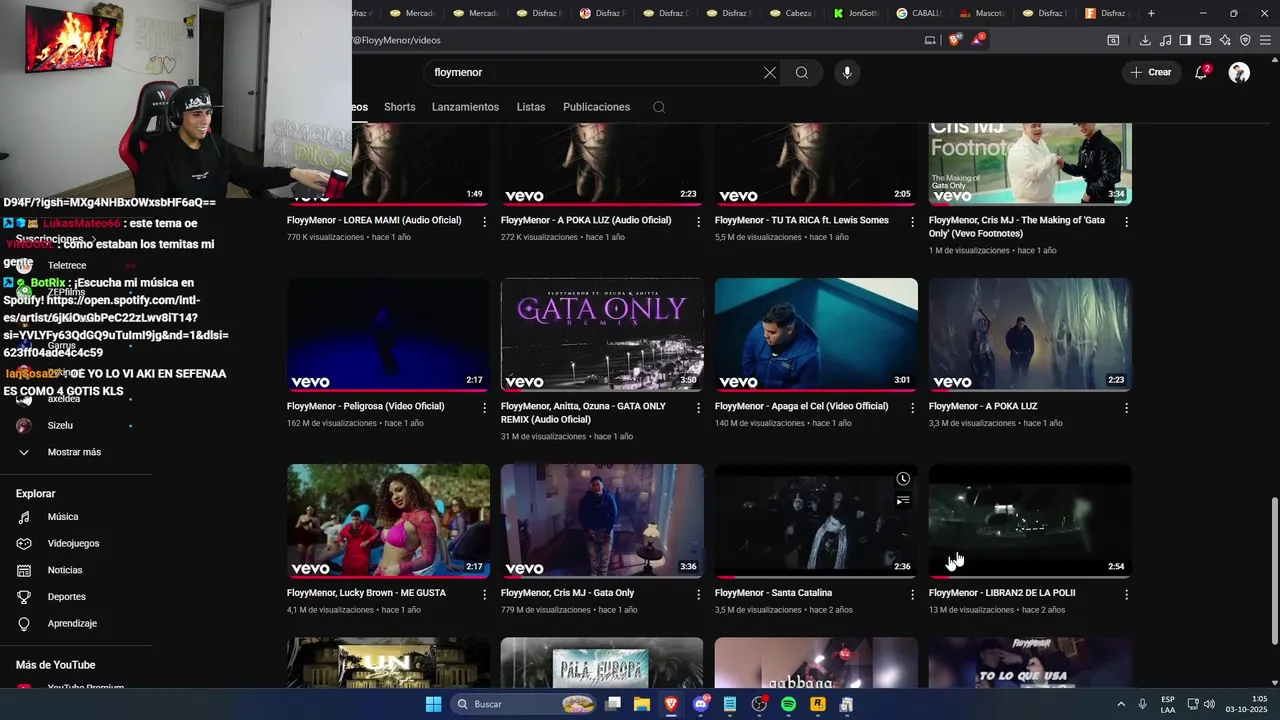Open Spotify from the taskbar
Image resolution: width=1280 pixels, height=720 pixels.
[x=788, y=704]
